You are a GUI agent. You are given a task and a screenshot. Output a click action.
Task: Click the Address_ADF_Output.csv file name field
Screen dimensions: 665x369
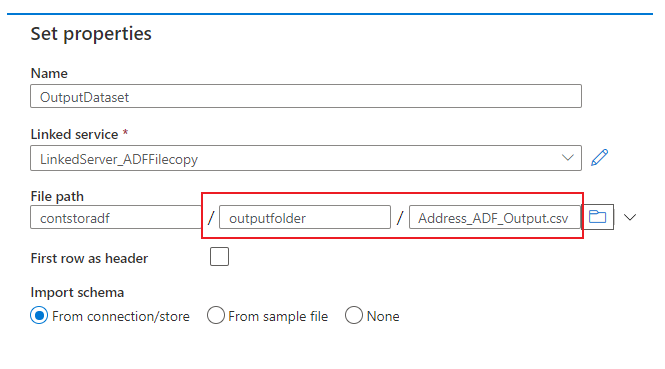click(x=495, y=218)
